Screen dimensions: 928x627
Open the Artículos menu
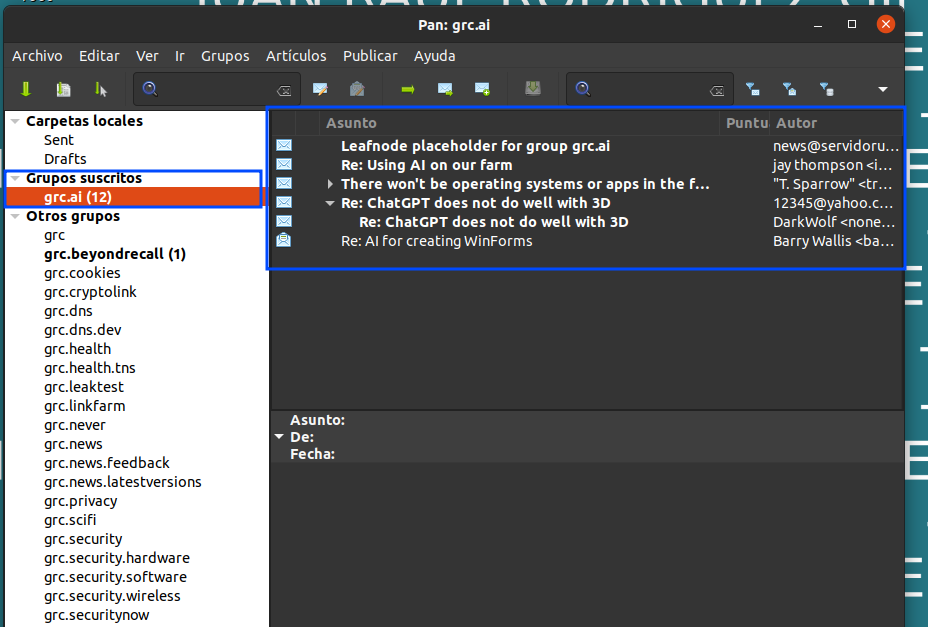pyautogui.click(x=296, y=56)
